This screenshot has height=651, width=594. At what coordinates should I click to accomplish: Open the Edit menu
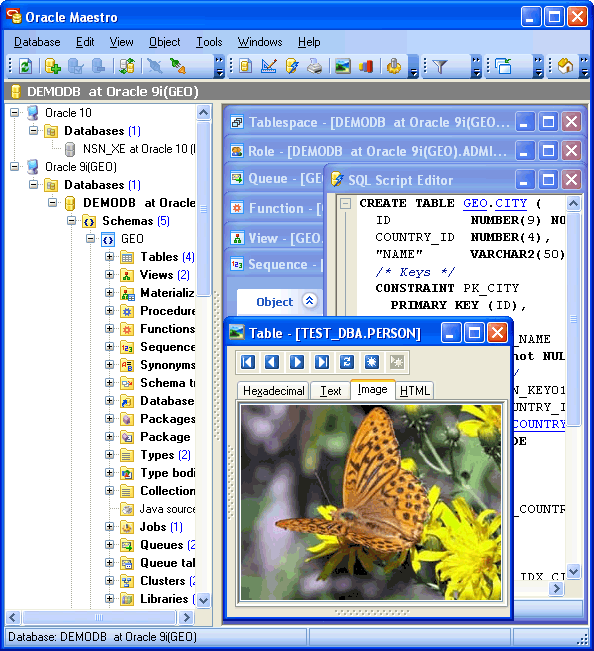(85, 42)
